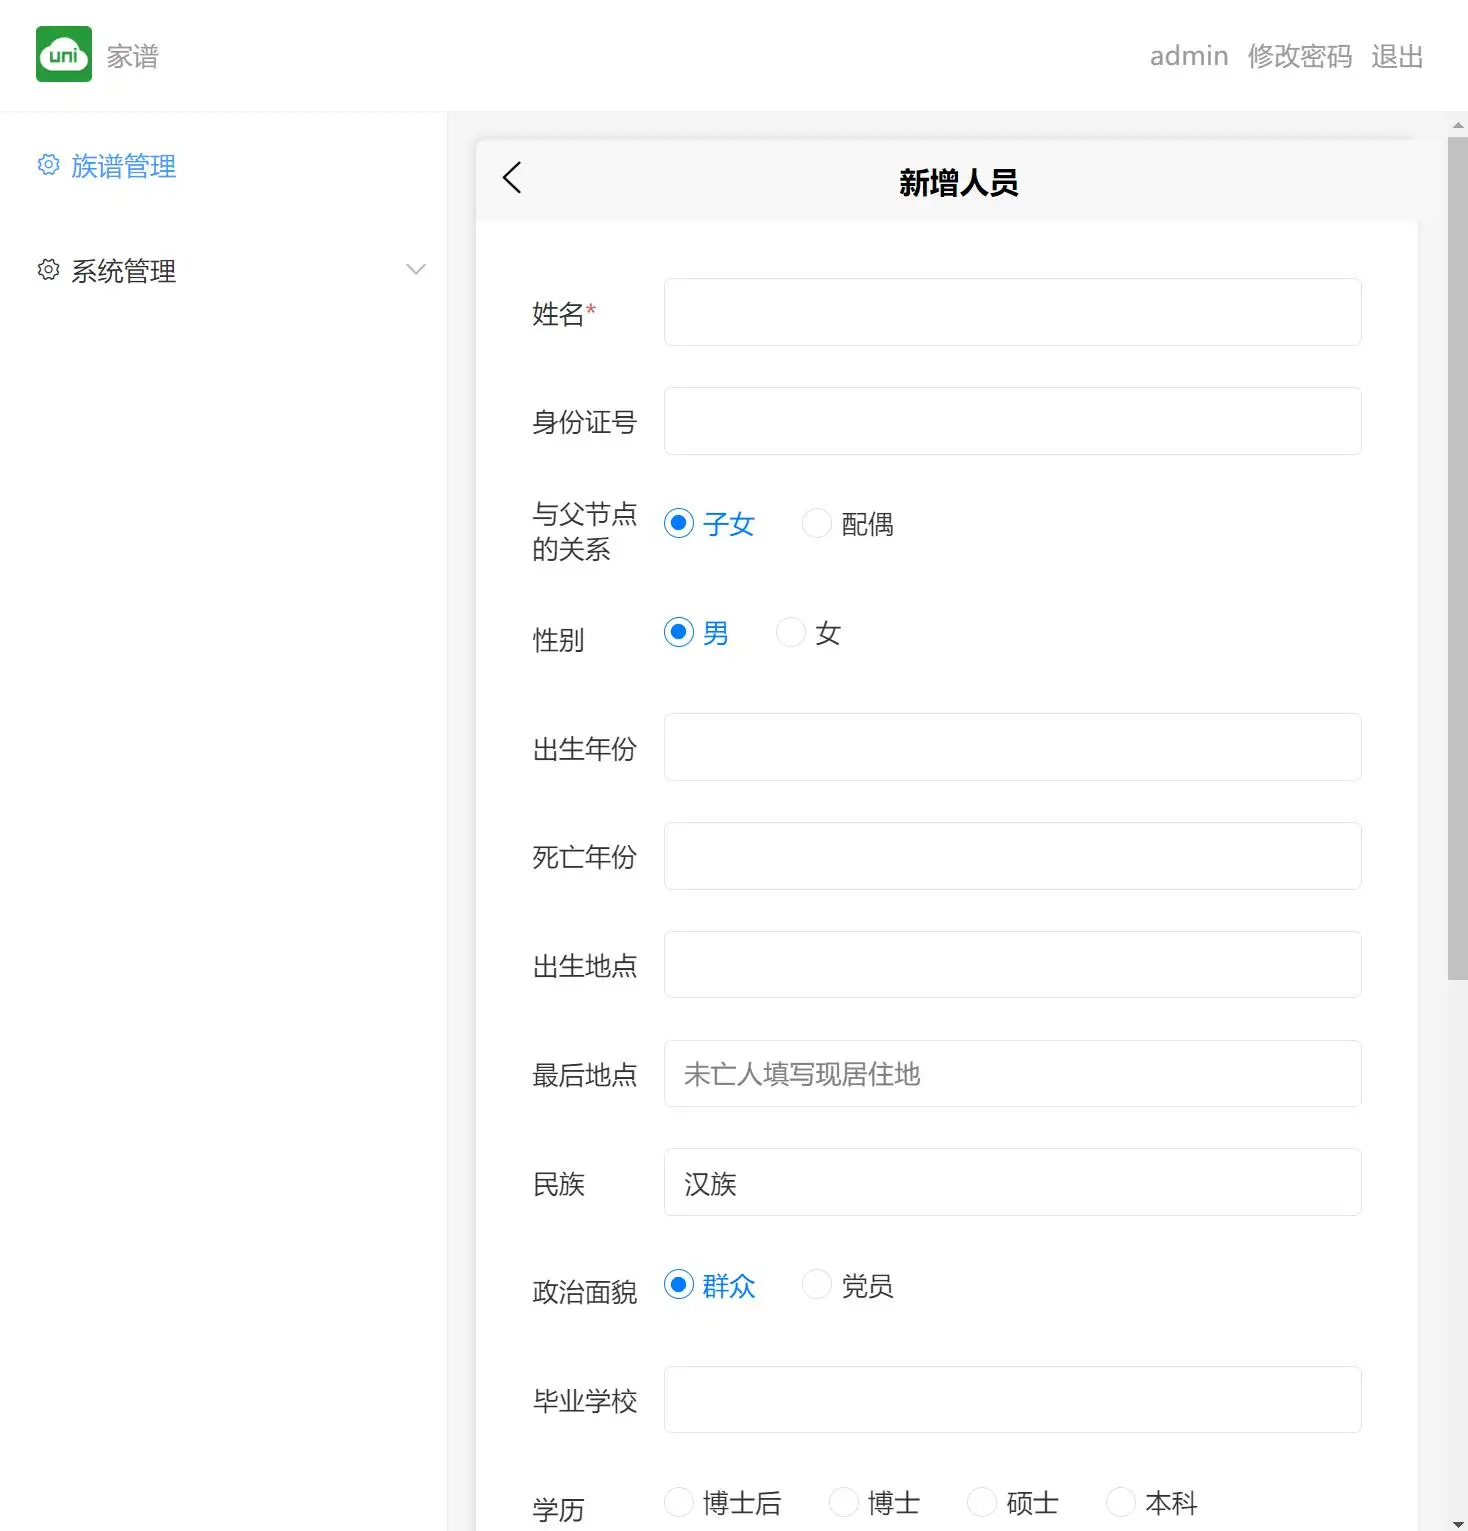Click the 最后地点 input with placeholder
1468x1531 pixels.
click(1012, 1074)
